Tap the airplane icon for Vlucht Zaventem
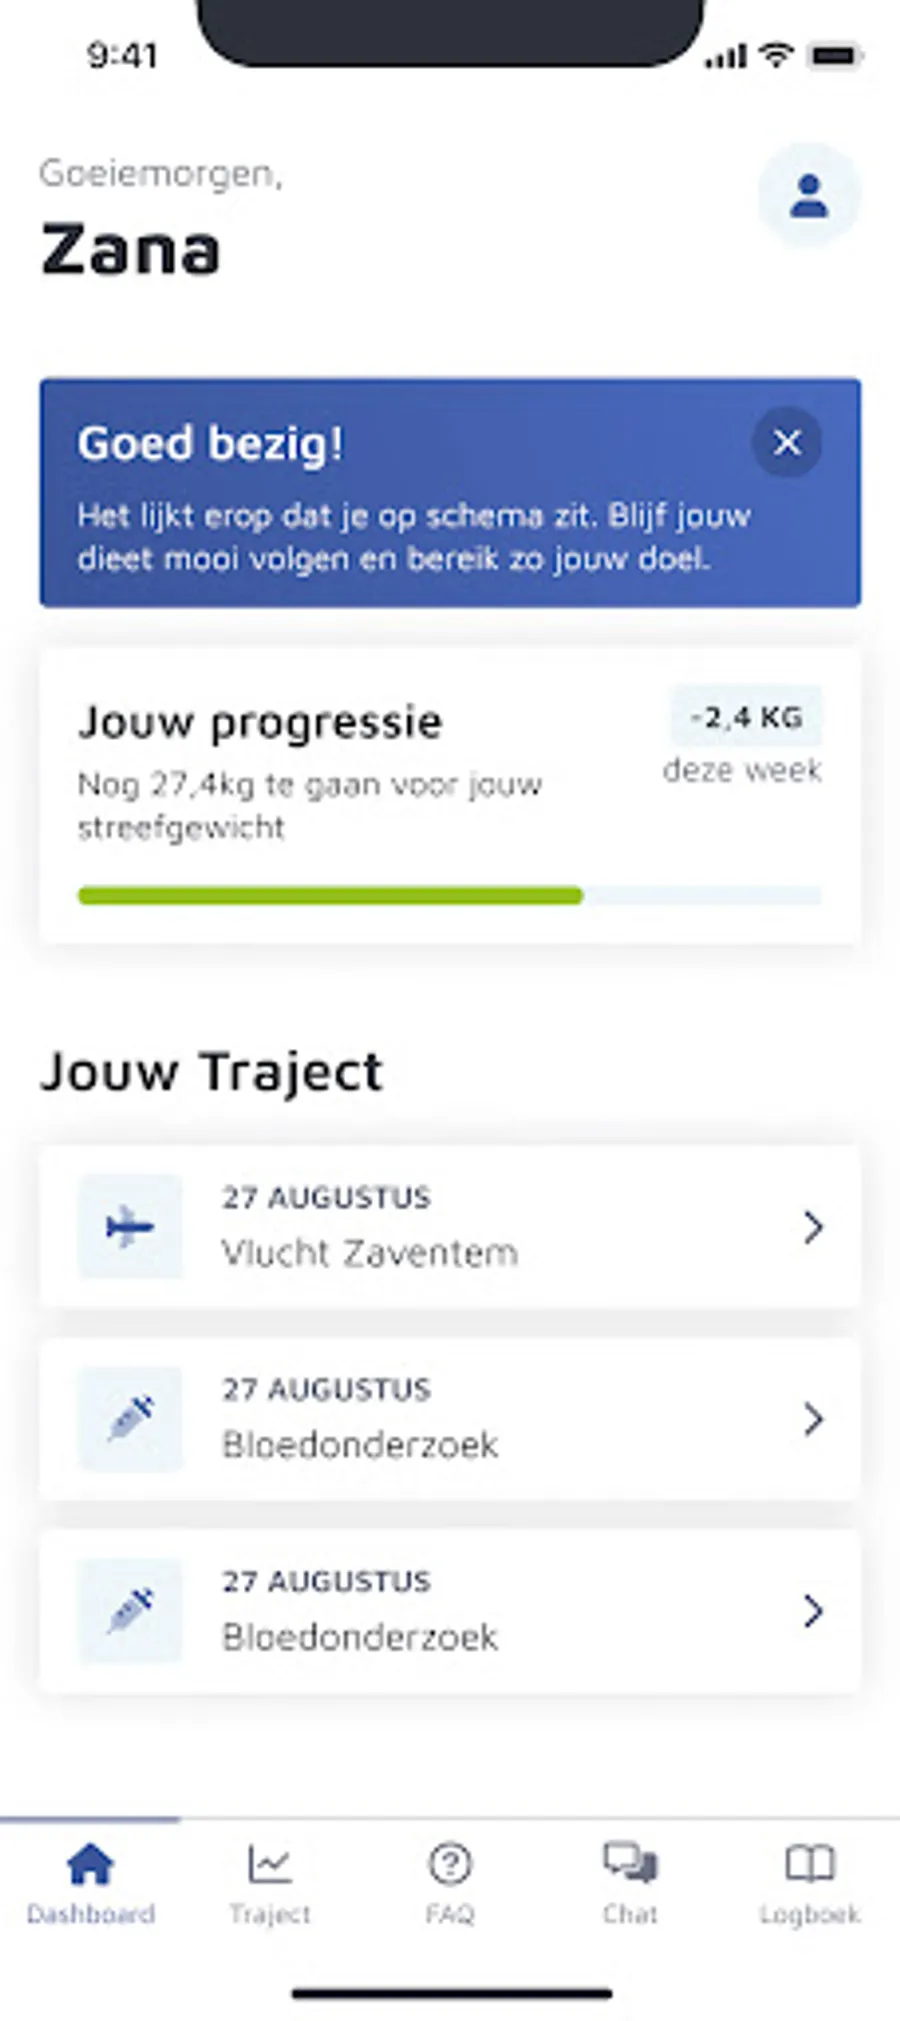Viewport: 900px width, 2021px height. point(131,1227)
